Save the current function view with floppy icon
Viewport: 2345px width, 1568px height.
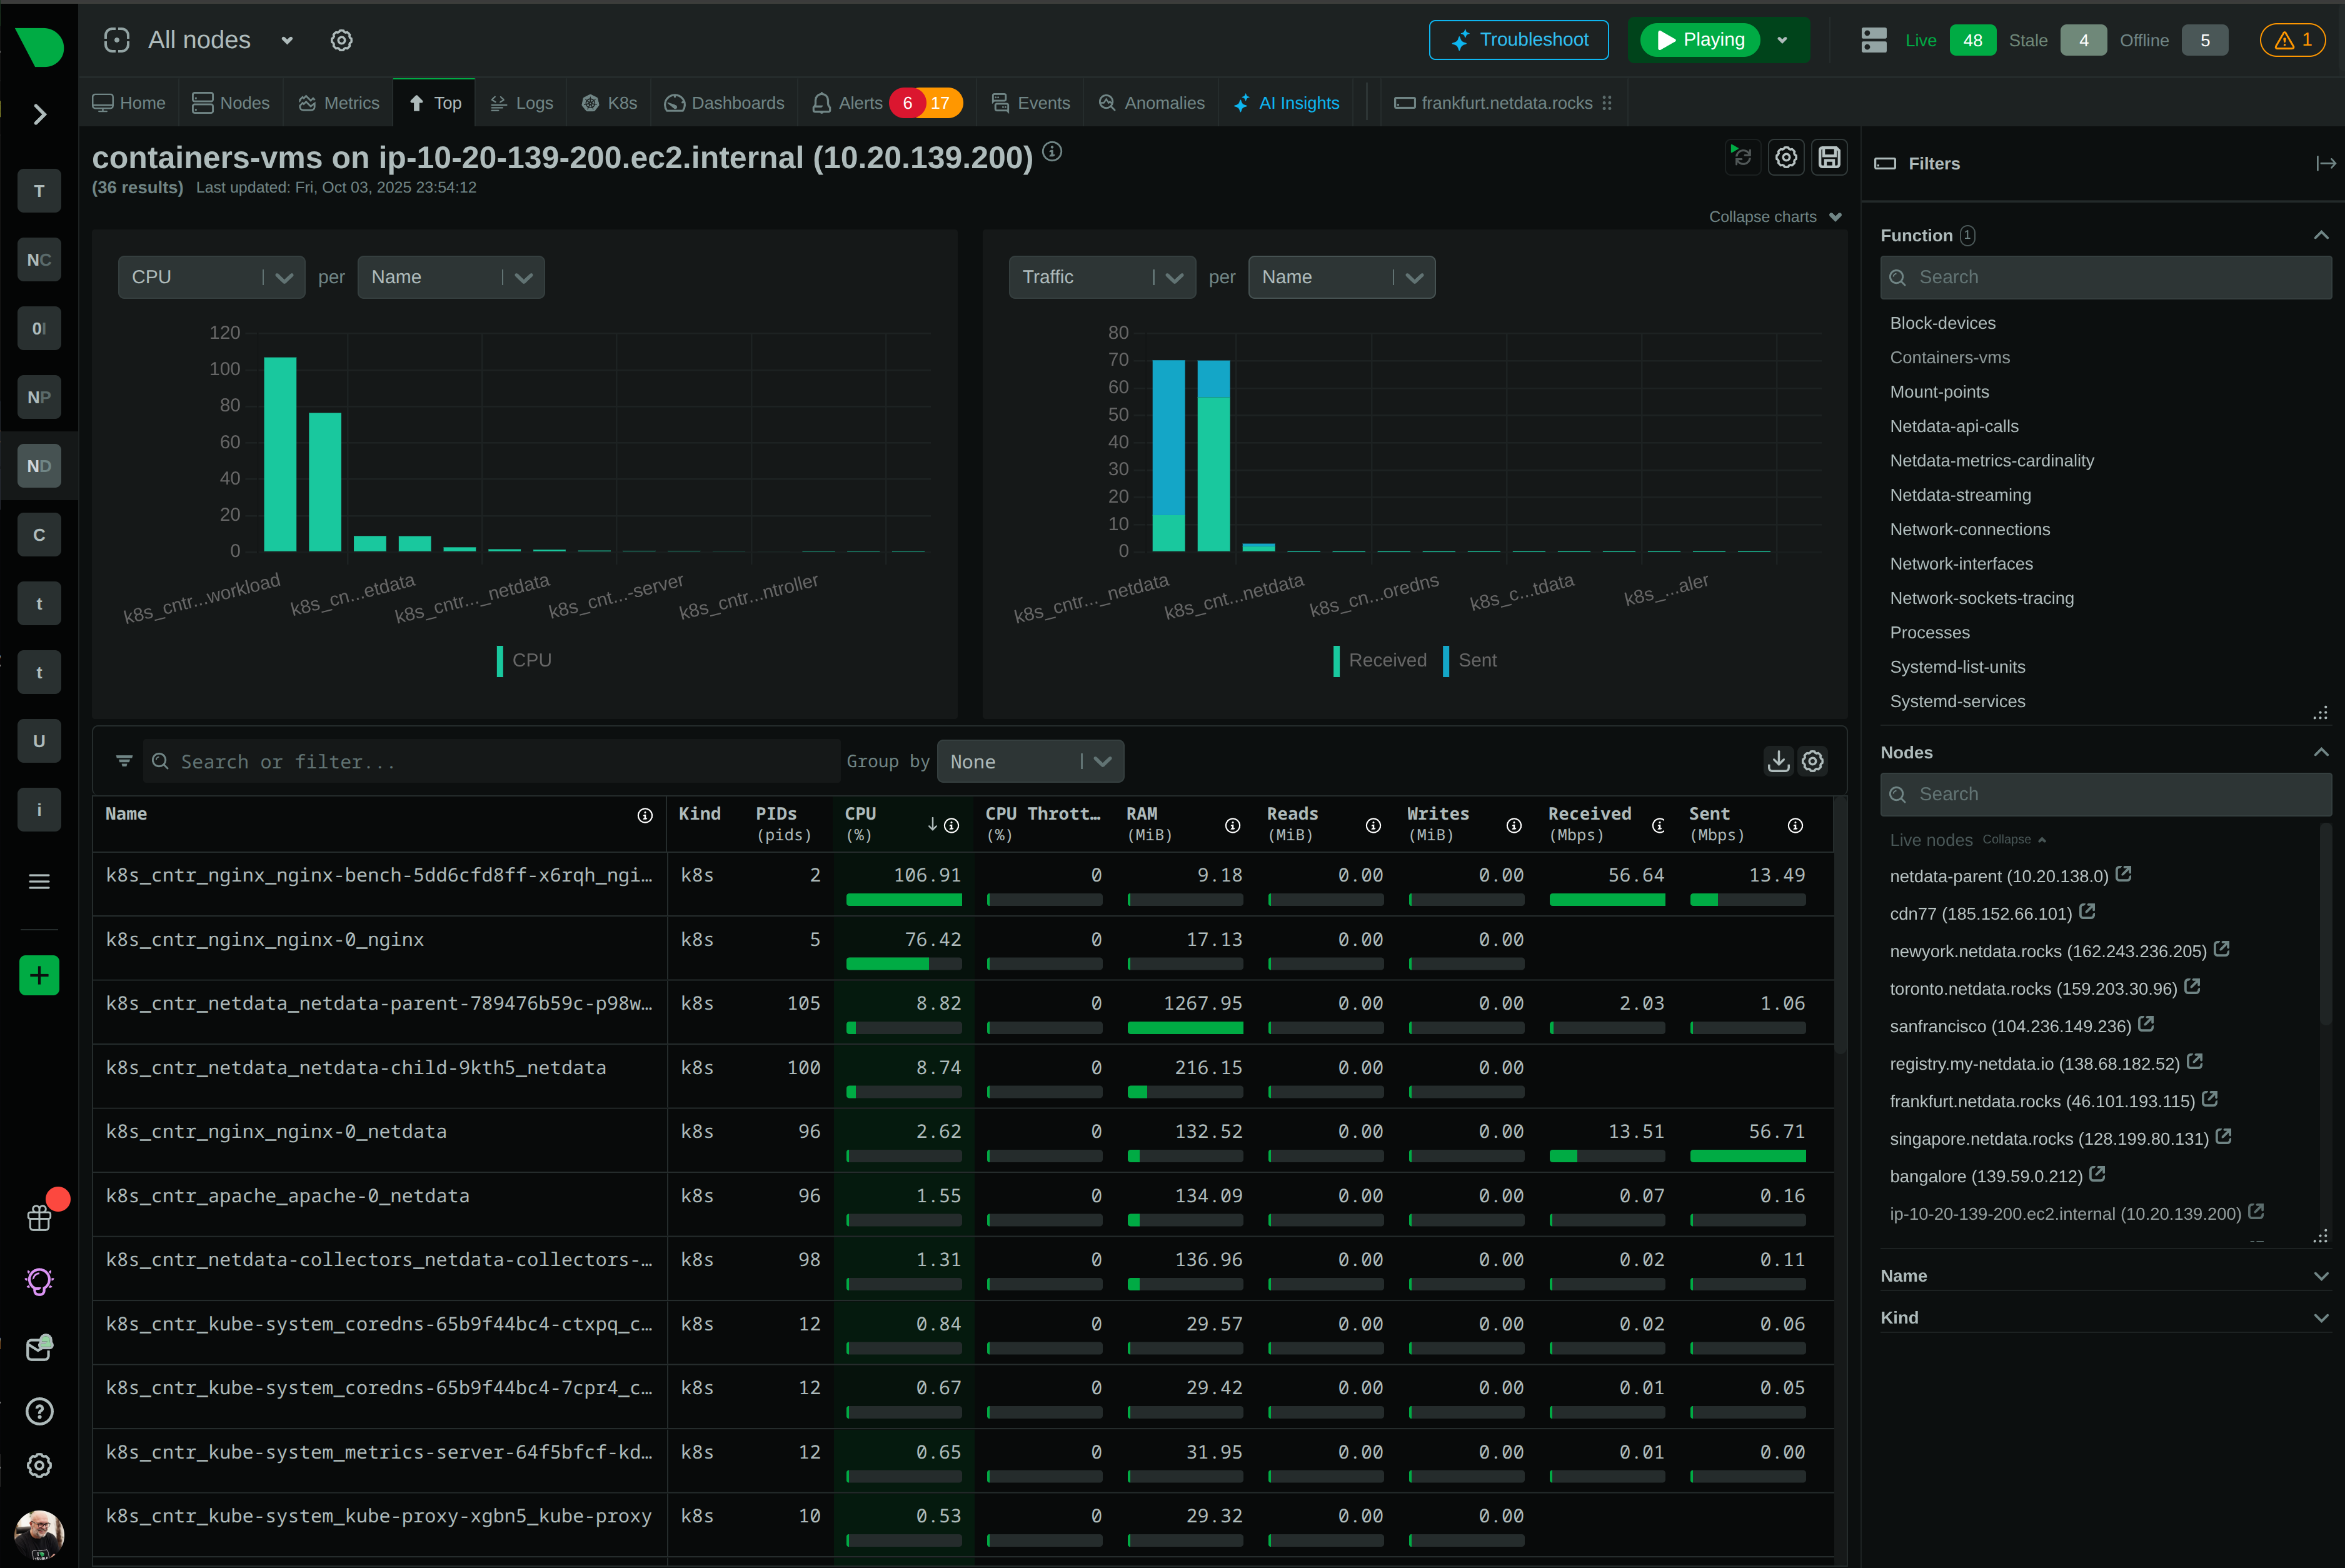coord(1829,157)
